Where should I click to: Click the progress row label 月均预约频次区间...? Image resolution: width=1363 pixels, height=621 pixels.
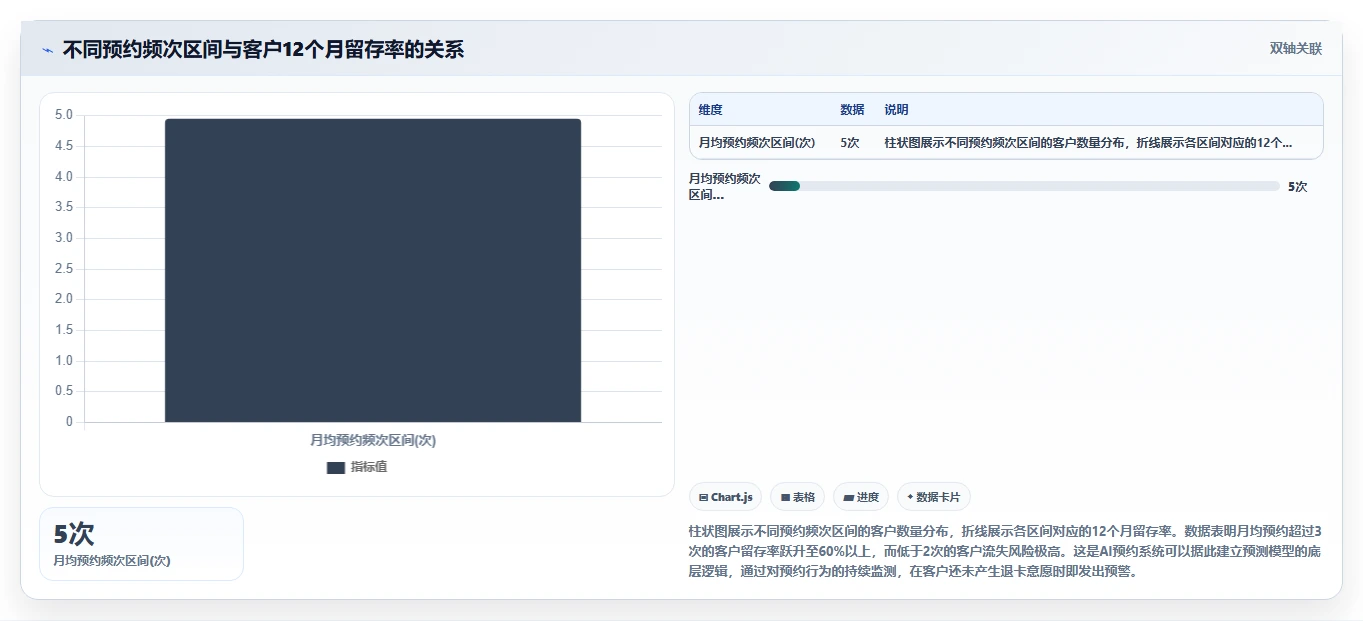pyautogui.click(x=725, y=186)
